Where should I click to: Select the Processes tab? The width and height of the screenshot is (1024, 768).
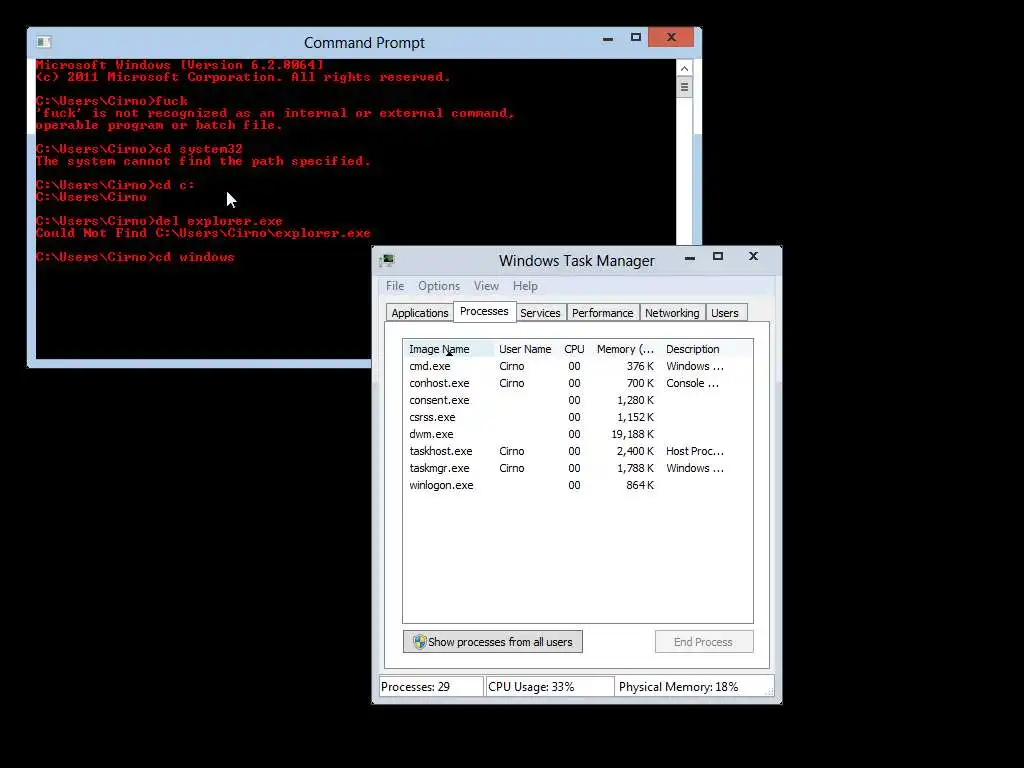pyautogui.click(x=484, y=312)
